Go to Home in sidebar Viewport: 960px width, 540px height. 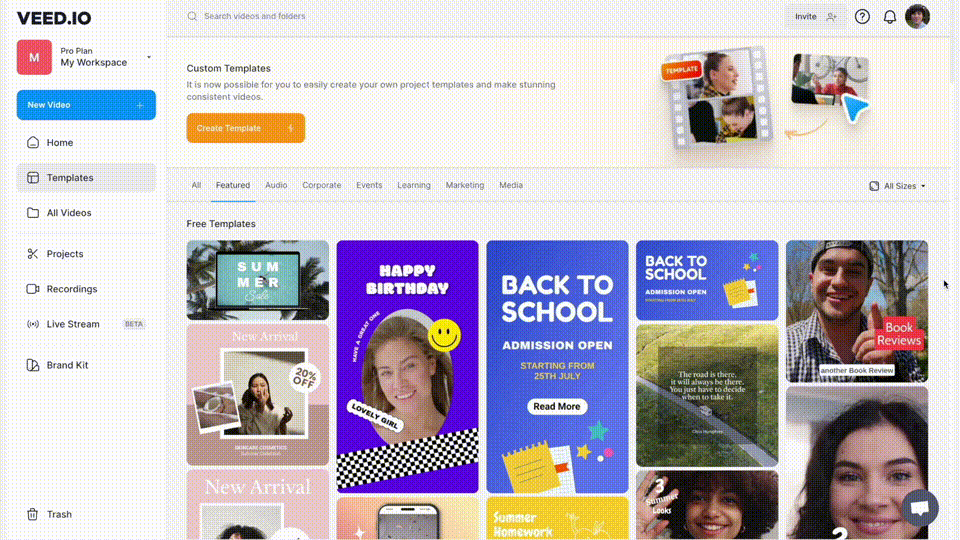86,143
